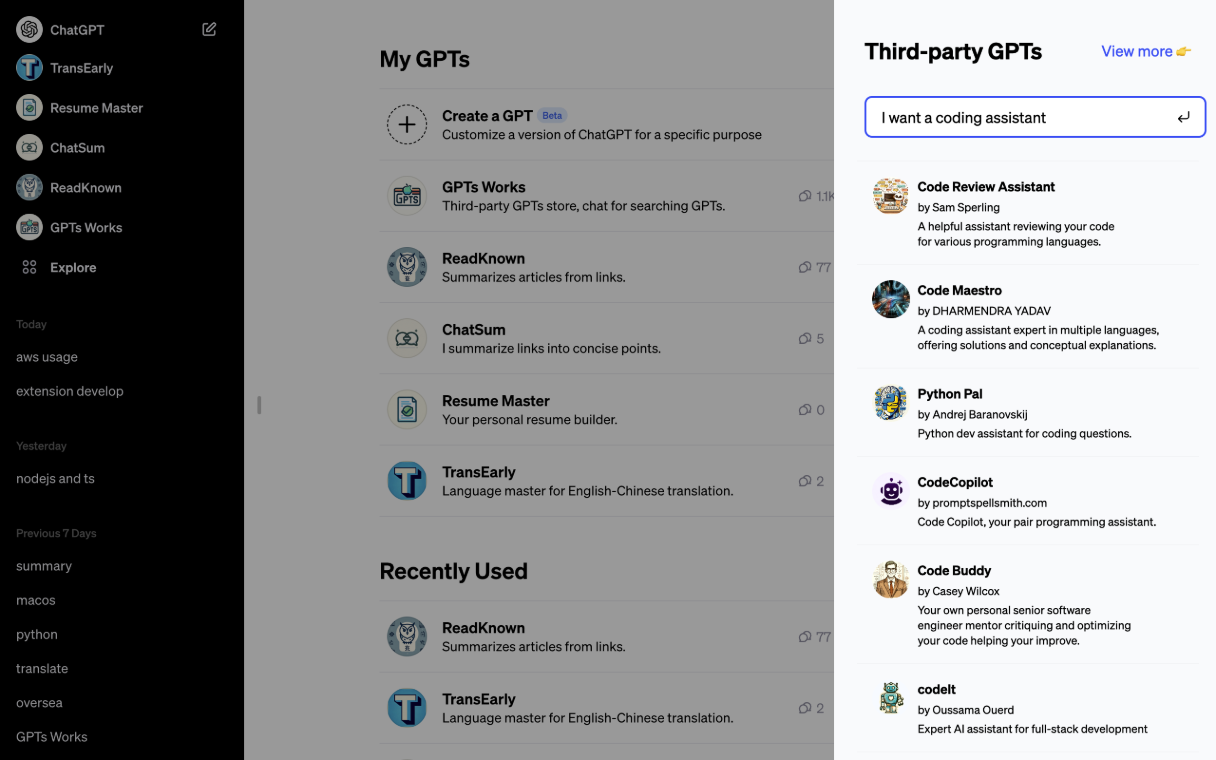Open TransEarly icon in sidebar
This screenshot has width=1216, height=760.
[x=29, y=68]
